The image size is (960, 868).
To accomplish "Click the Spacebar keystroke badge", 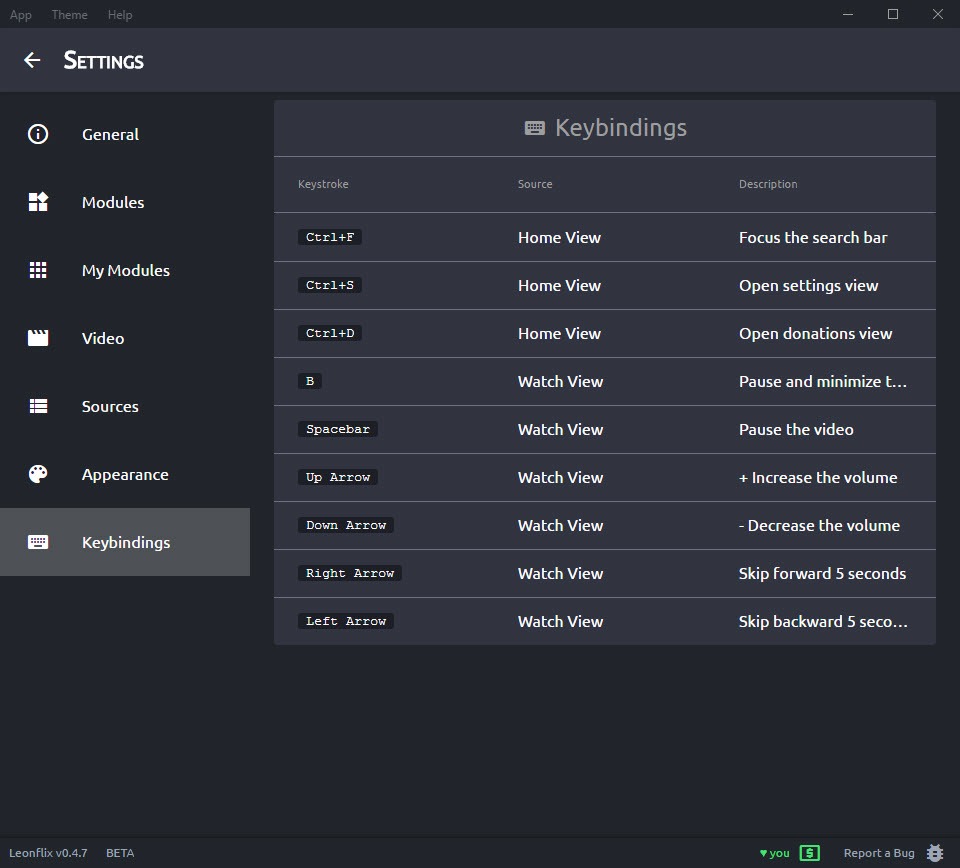I will pyautogui.click(x=338, y=429).
